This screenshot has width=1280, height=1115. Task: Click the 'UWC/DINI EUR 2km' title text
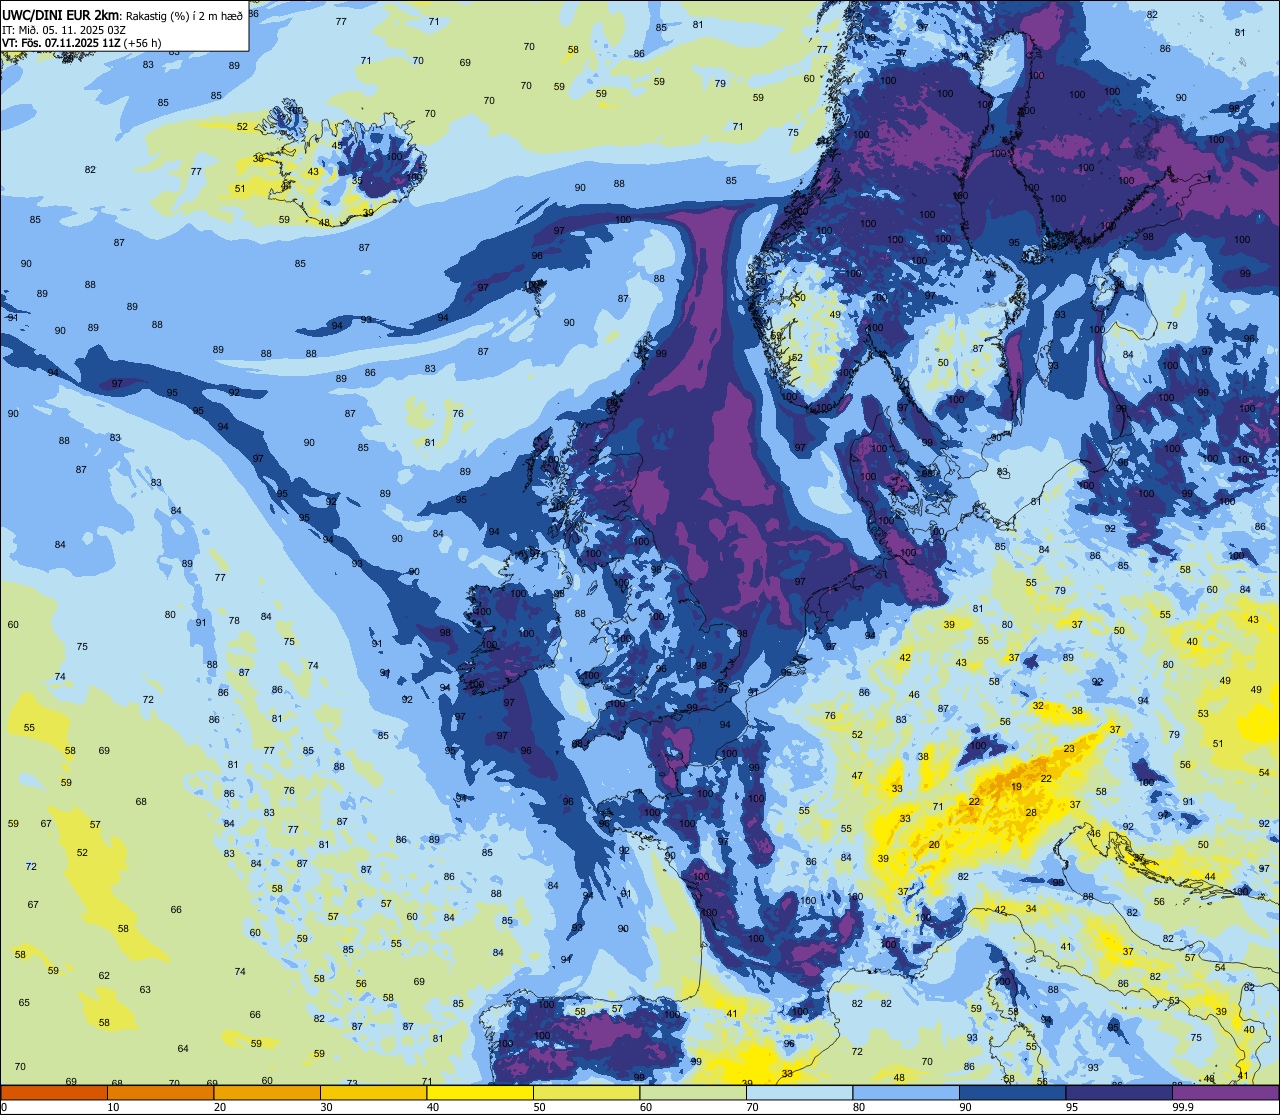[x=62, y=14]
